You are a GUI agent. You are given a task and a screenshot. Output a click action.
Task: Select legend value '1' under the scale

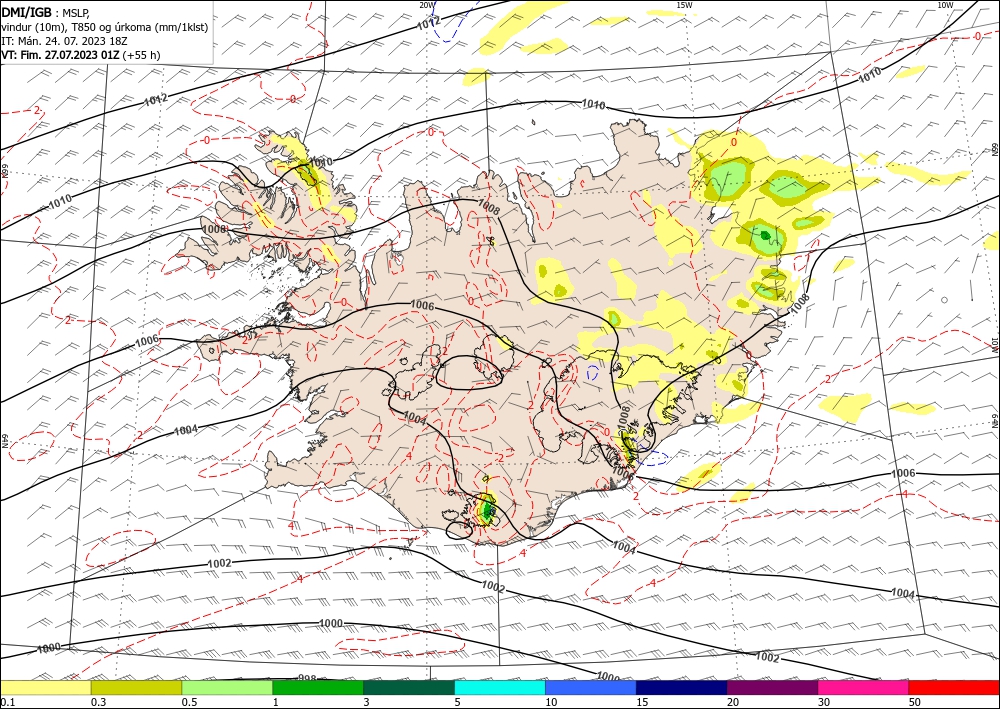click(x=276, y=702)
